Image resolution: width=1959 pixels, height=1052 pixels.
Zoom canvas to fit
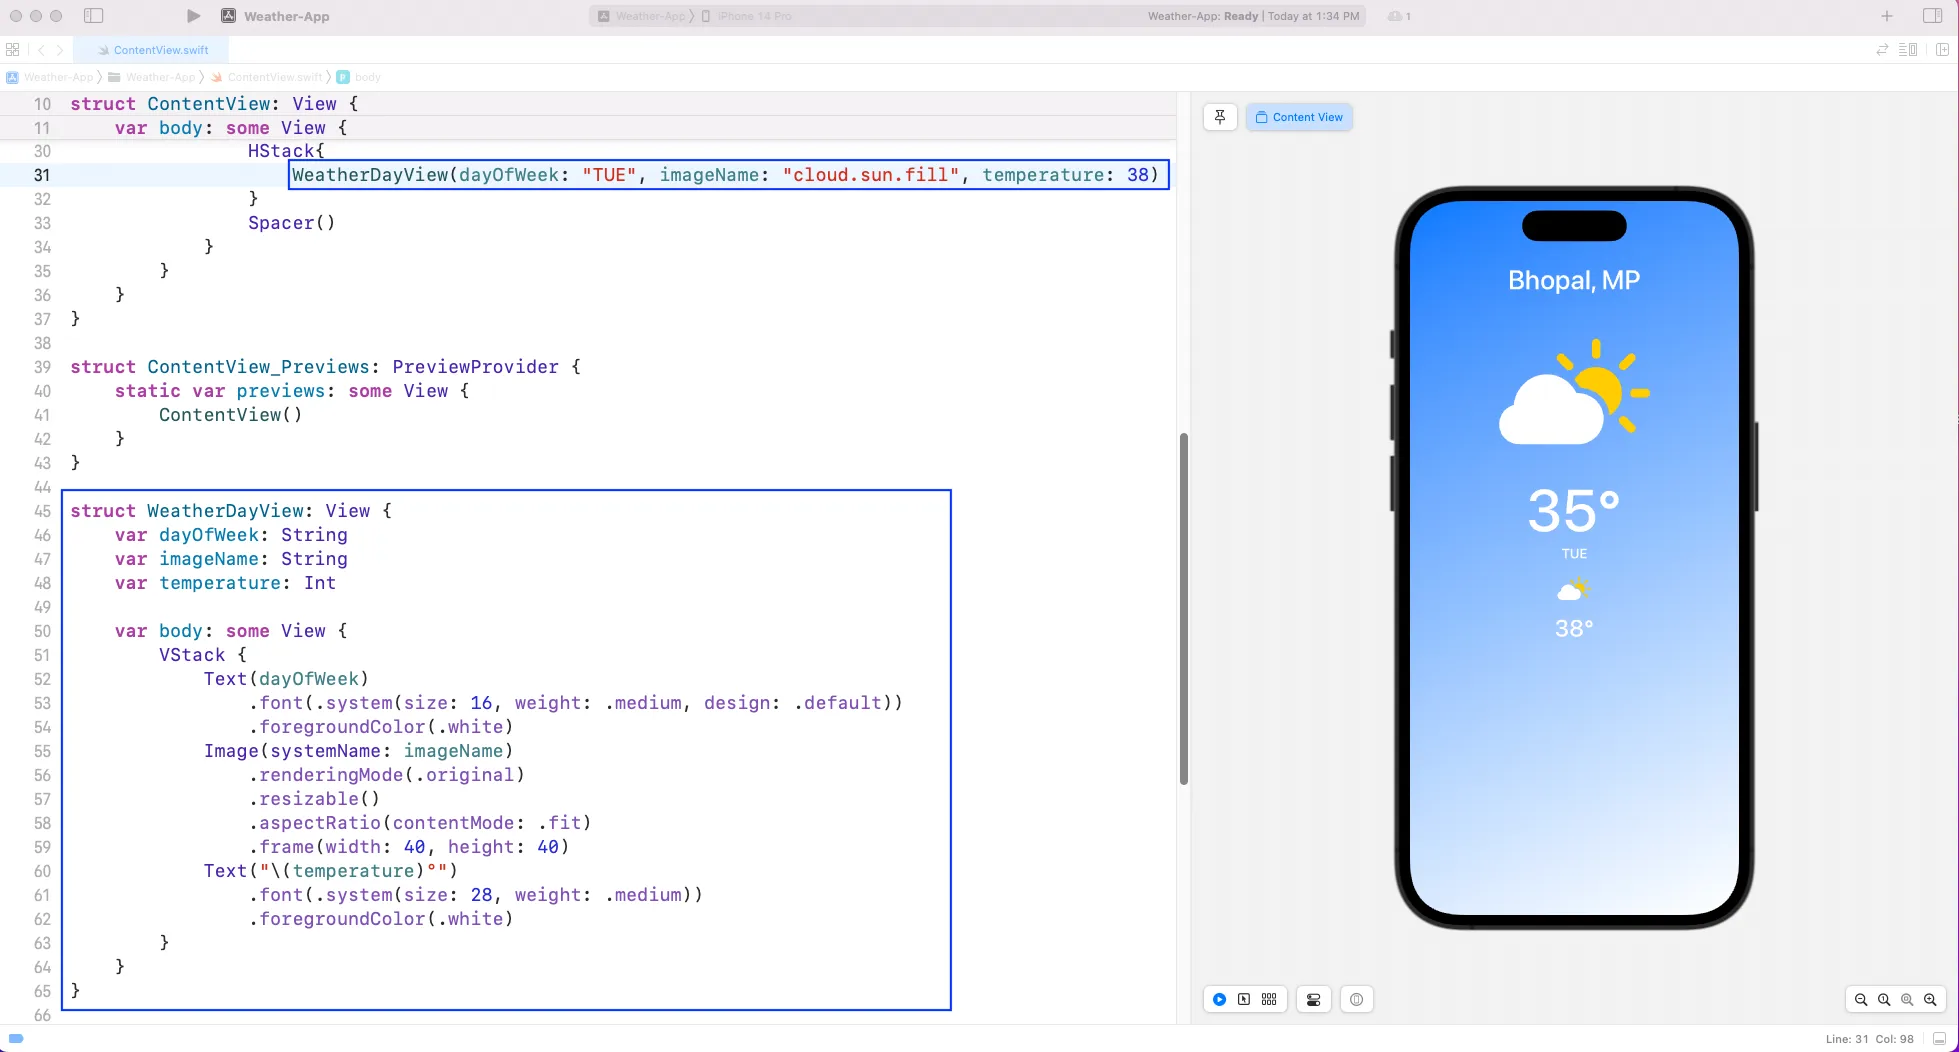point(1907,999)
